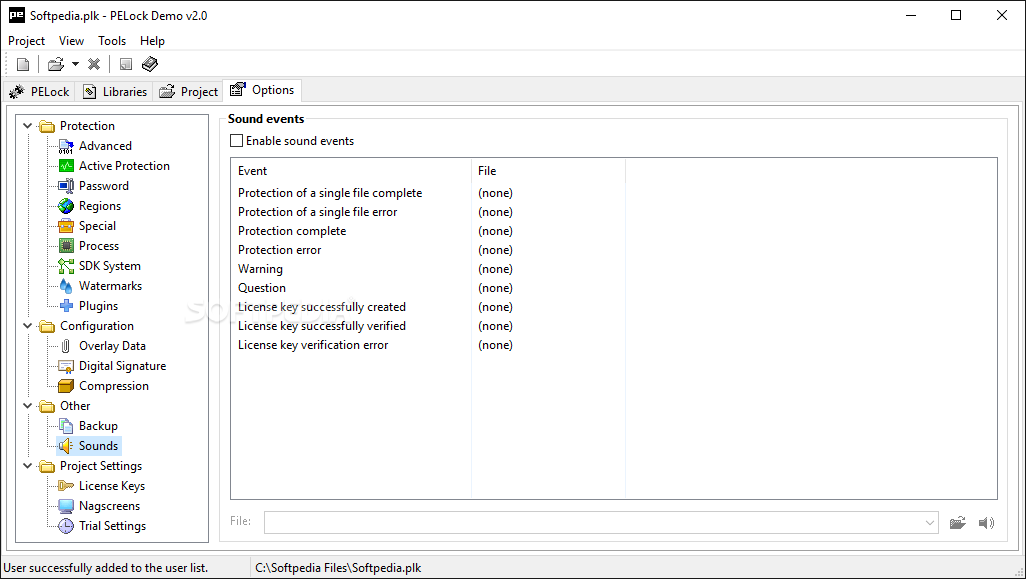Select the Password tree icon
Image resolution: width=1026 pixels, height=579 pixels.
click(66, 186)
